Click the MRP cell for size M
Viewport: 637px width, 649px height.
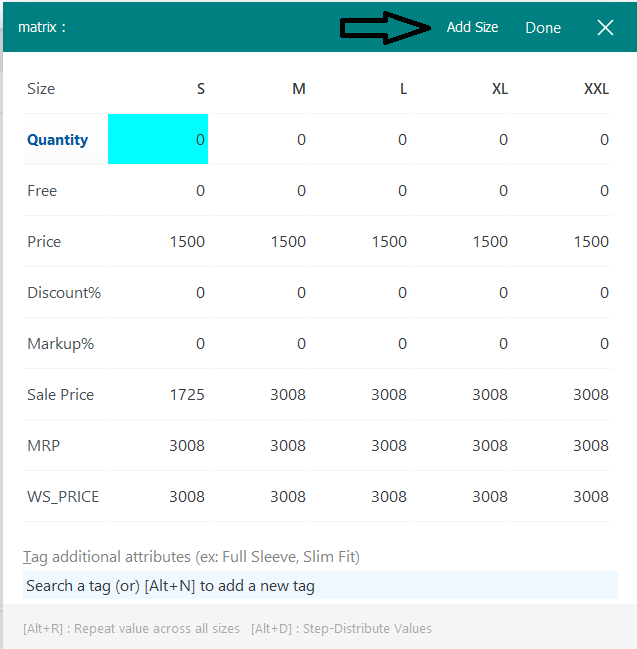(x=259, y=445)
